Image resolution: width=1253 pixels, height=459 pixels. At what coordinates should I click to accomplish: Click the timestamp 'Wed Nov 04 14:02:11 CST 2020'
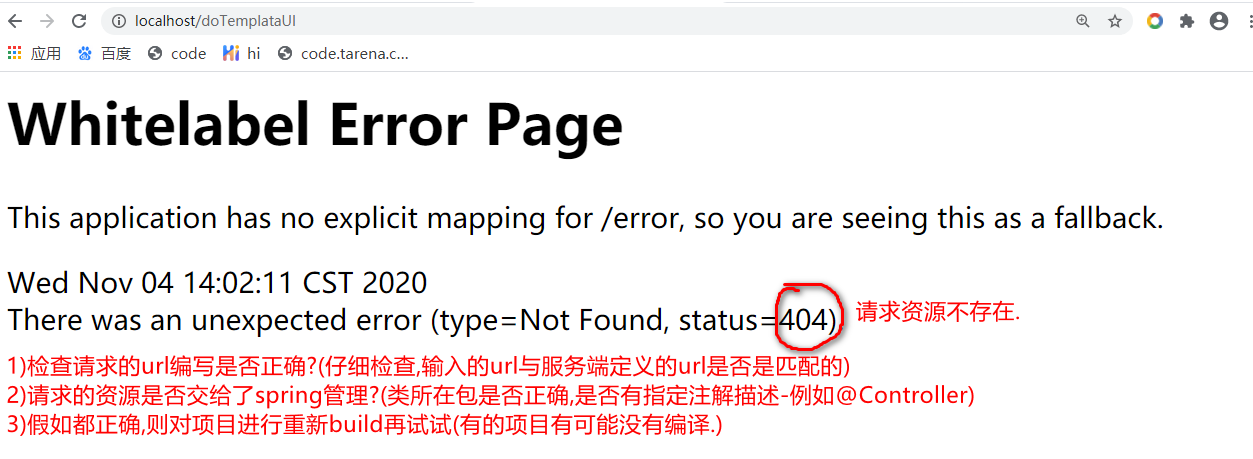(217, 284)
